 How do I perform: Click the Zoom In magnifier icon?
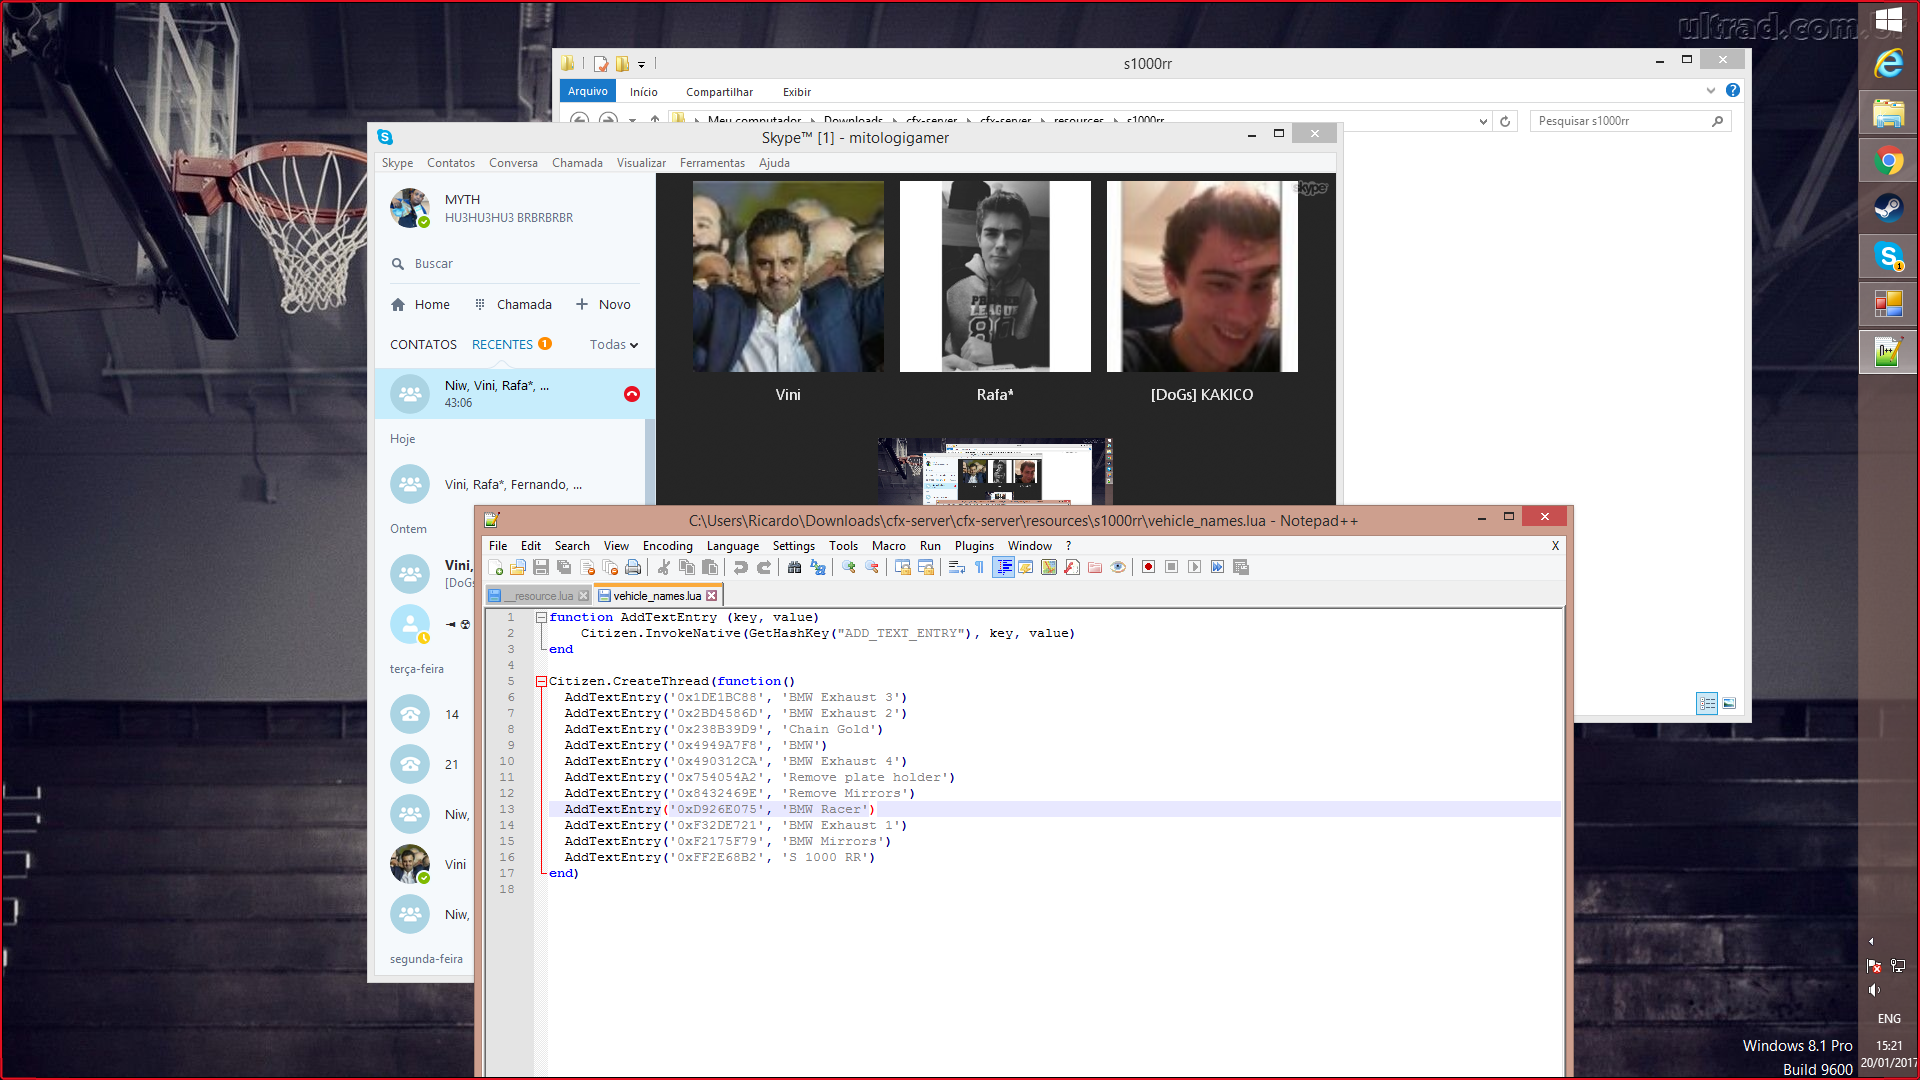tap(849, 567)
